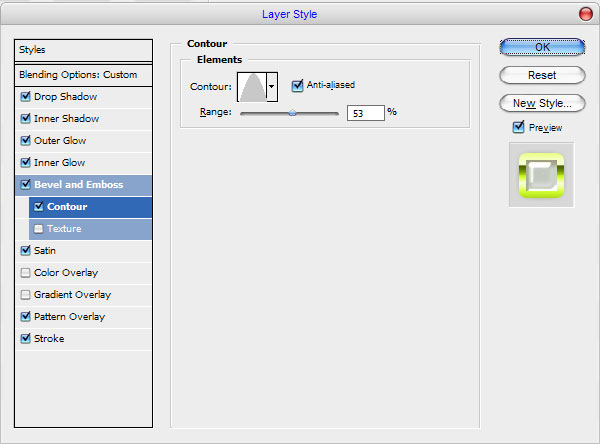Click the Range slider handle

pos(292,113)
